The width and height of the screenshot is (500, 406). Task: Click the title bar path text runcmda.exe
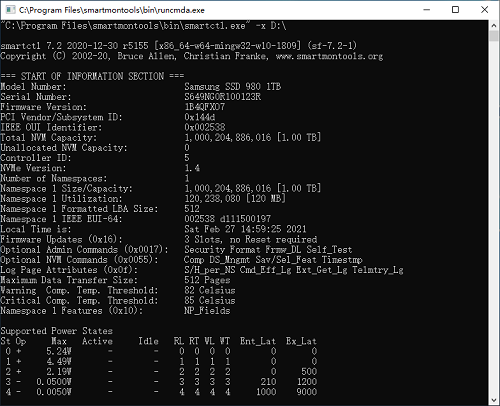click(x=112, y=10)
